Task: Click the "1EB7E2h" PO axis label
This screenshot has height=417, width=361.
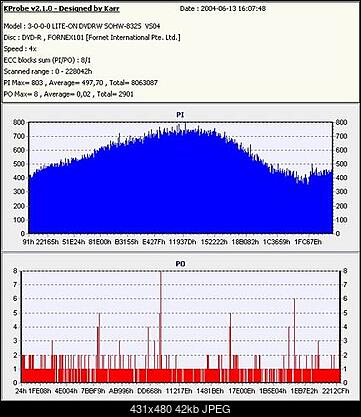Action: [x=304, y=391]
